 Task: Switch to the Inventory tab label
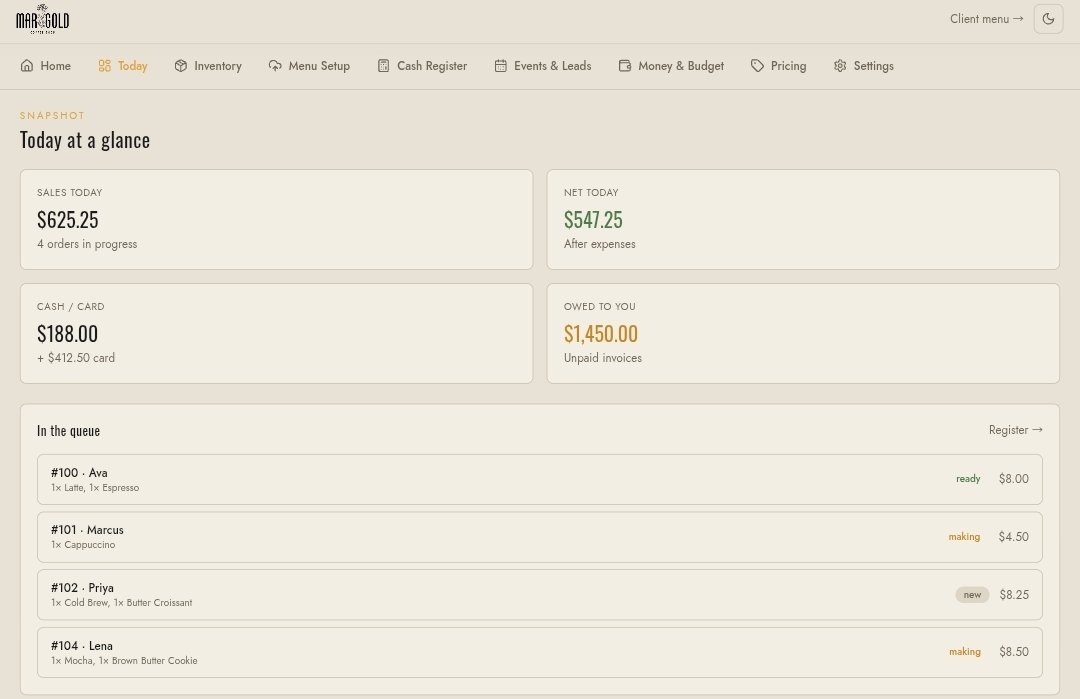pos(218,66)
